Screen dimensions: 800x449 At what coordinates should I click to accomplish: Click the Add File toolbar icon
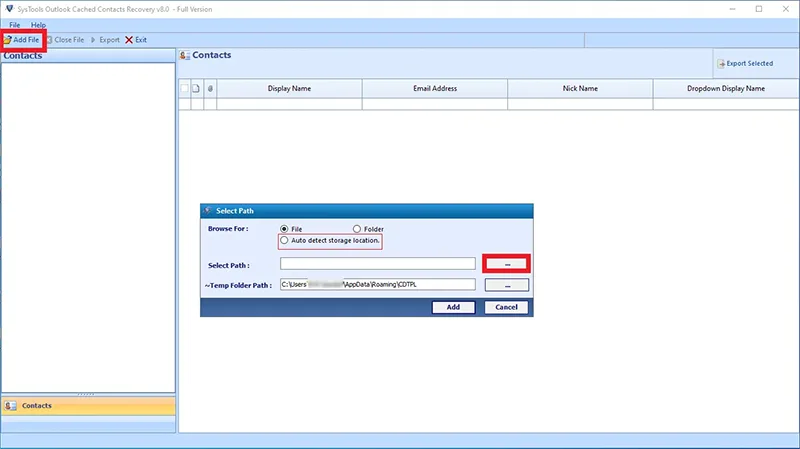(x=8, y=39)
